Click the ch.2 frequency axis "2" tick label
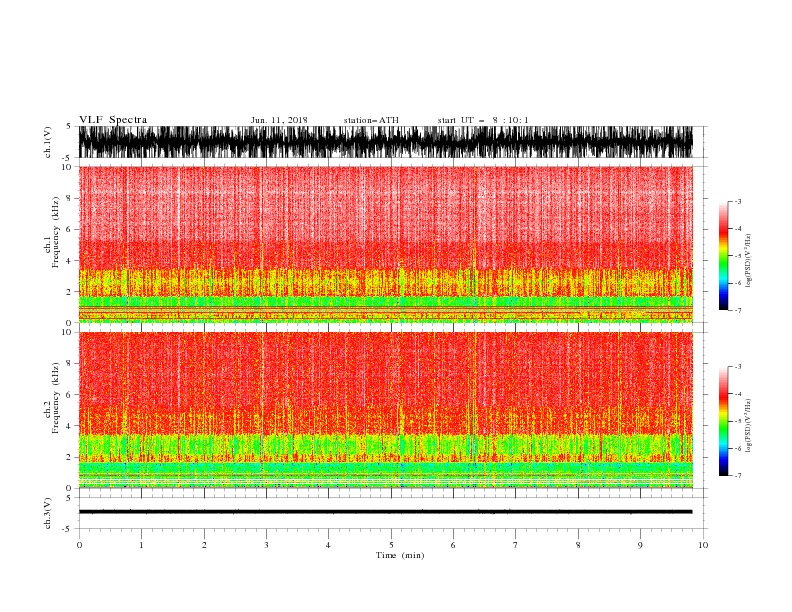Image resolution: width=792 pixels, height=612 pixels. (69, 457)
